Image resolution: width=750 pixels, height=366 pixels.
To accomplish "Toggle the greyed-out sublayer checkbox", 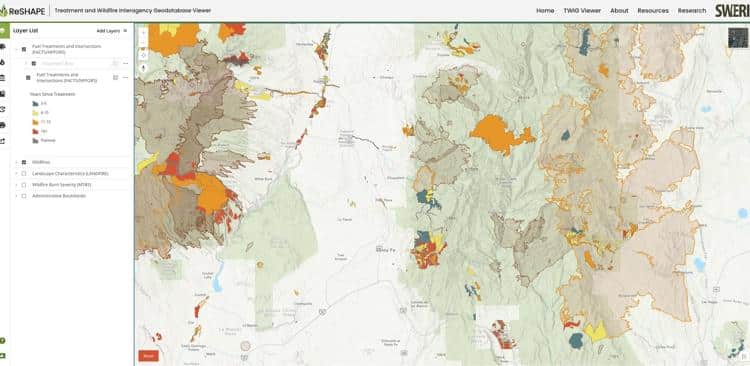I will point(33,63).
